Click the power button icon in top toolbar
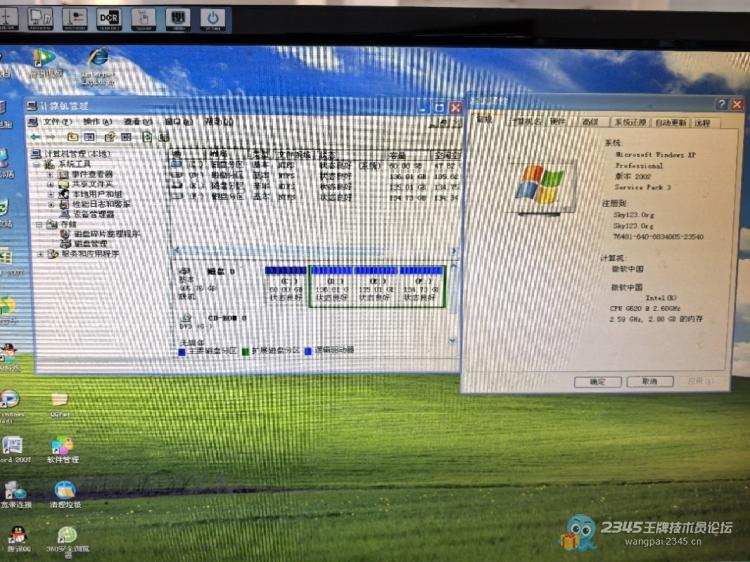Viewport: 750px width, 562px height. 211,17
